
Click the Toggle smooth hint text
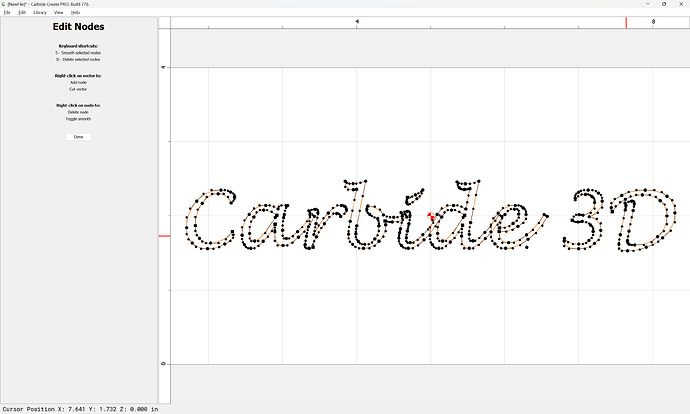click(x=78, y=119)
